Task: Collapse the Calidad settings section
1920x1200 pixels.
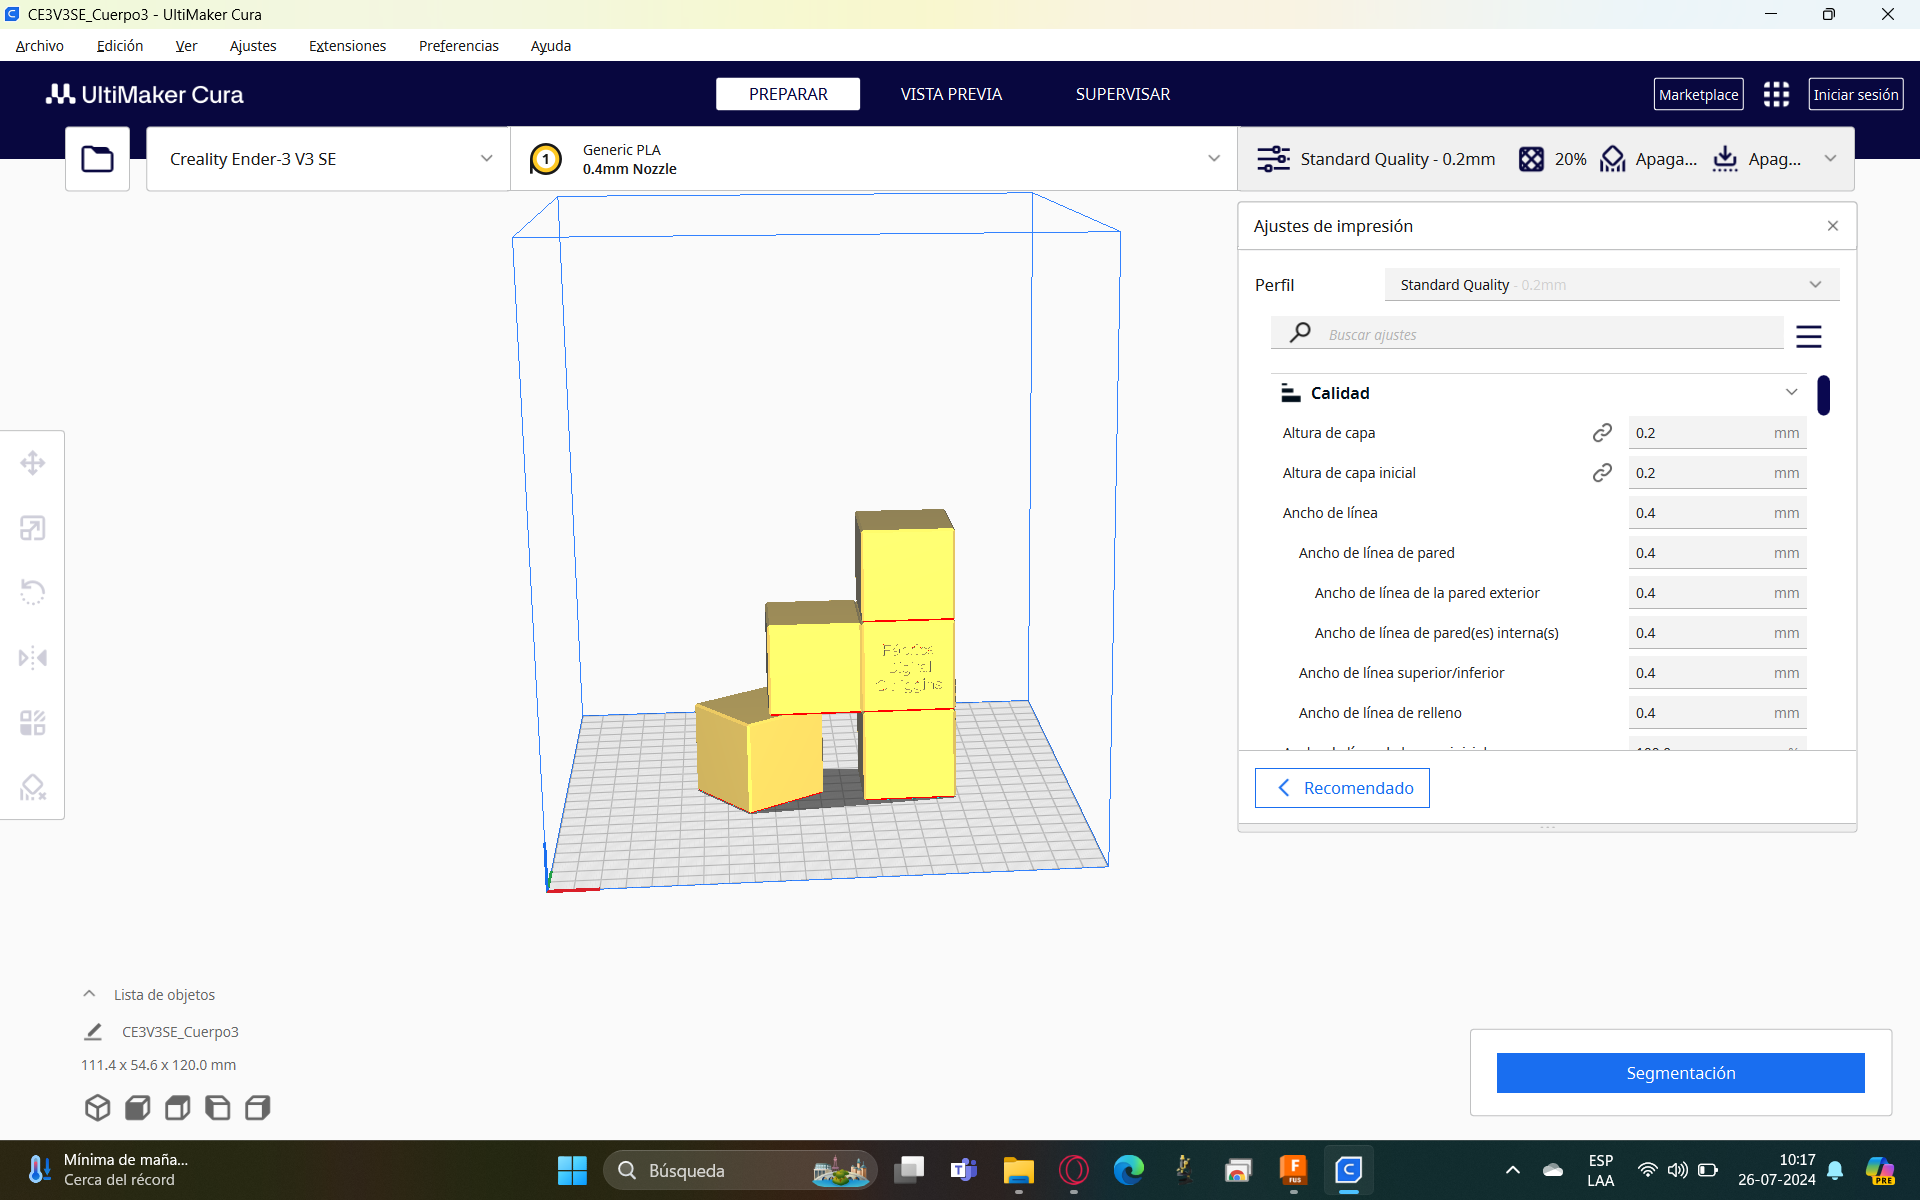Action: point(1540,393)
